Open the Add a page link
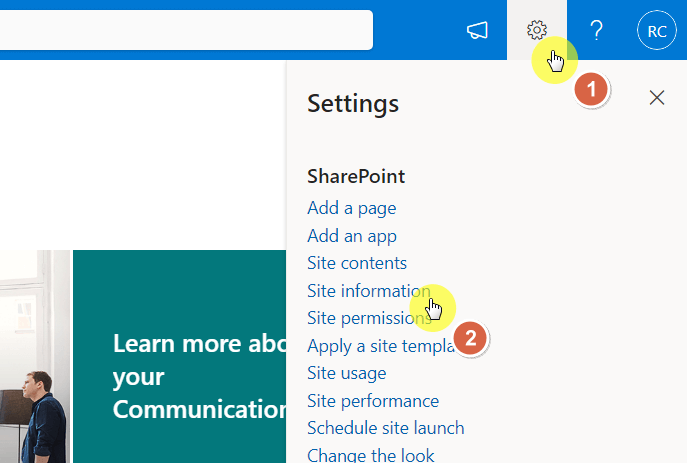 point(351,208)
